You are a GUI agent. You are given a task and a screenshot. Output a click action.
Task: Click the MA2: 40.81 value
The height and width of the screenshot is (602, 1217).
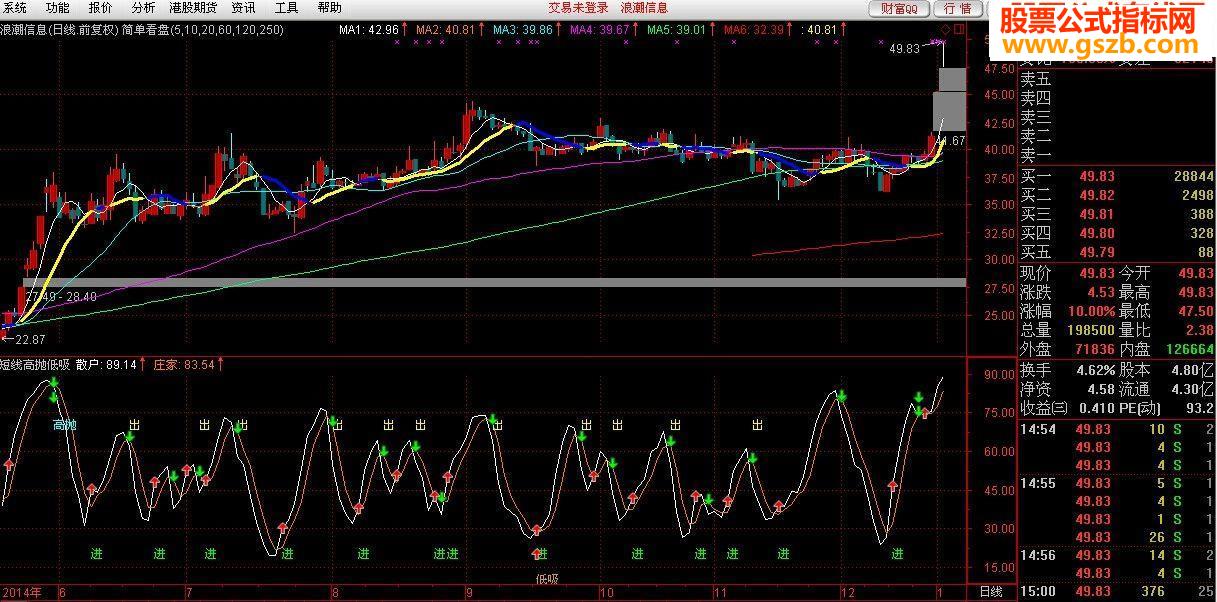coord(446,30)
